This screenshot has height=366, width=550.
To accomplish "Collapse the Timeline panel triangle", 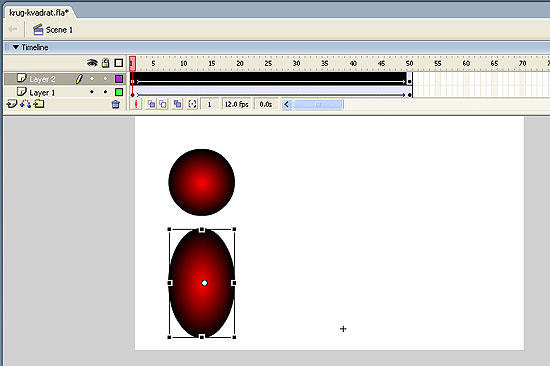I will (x=16, y=47).
